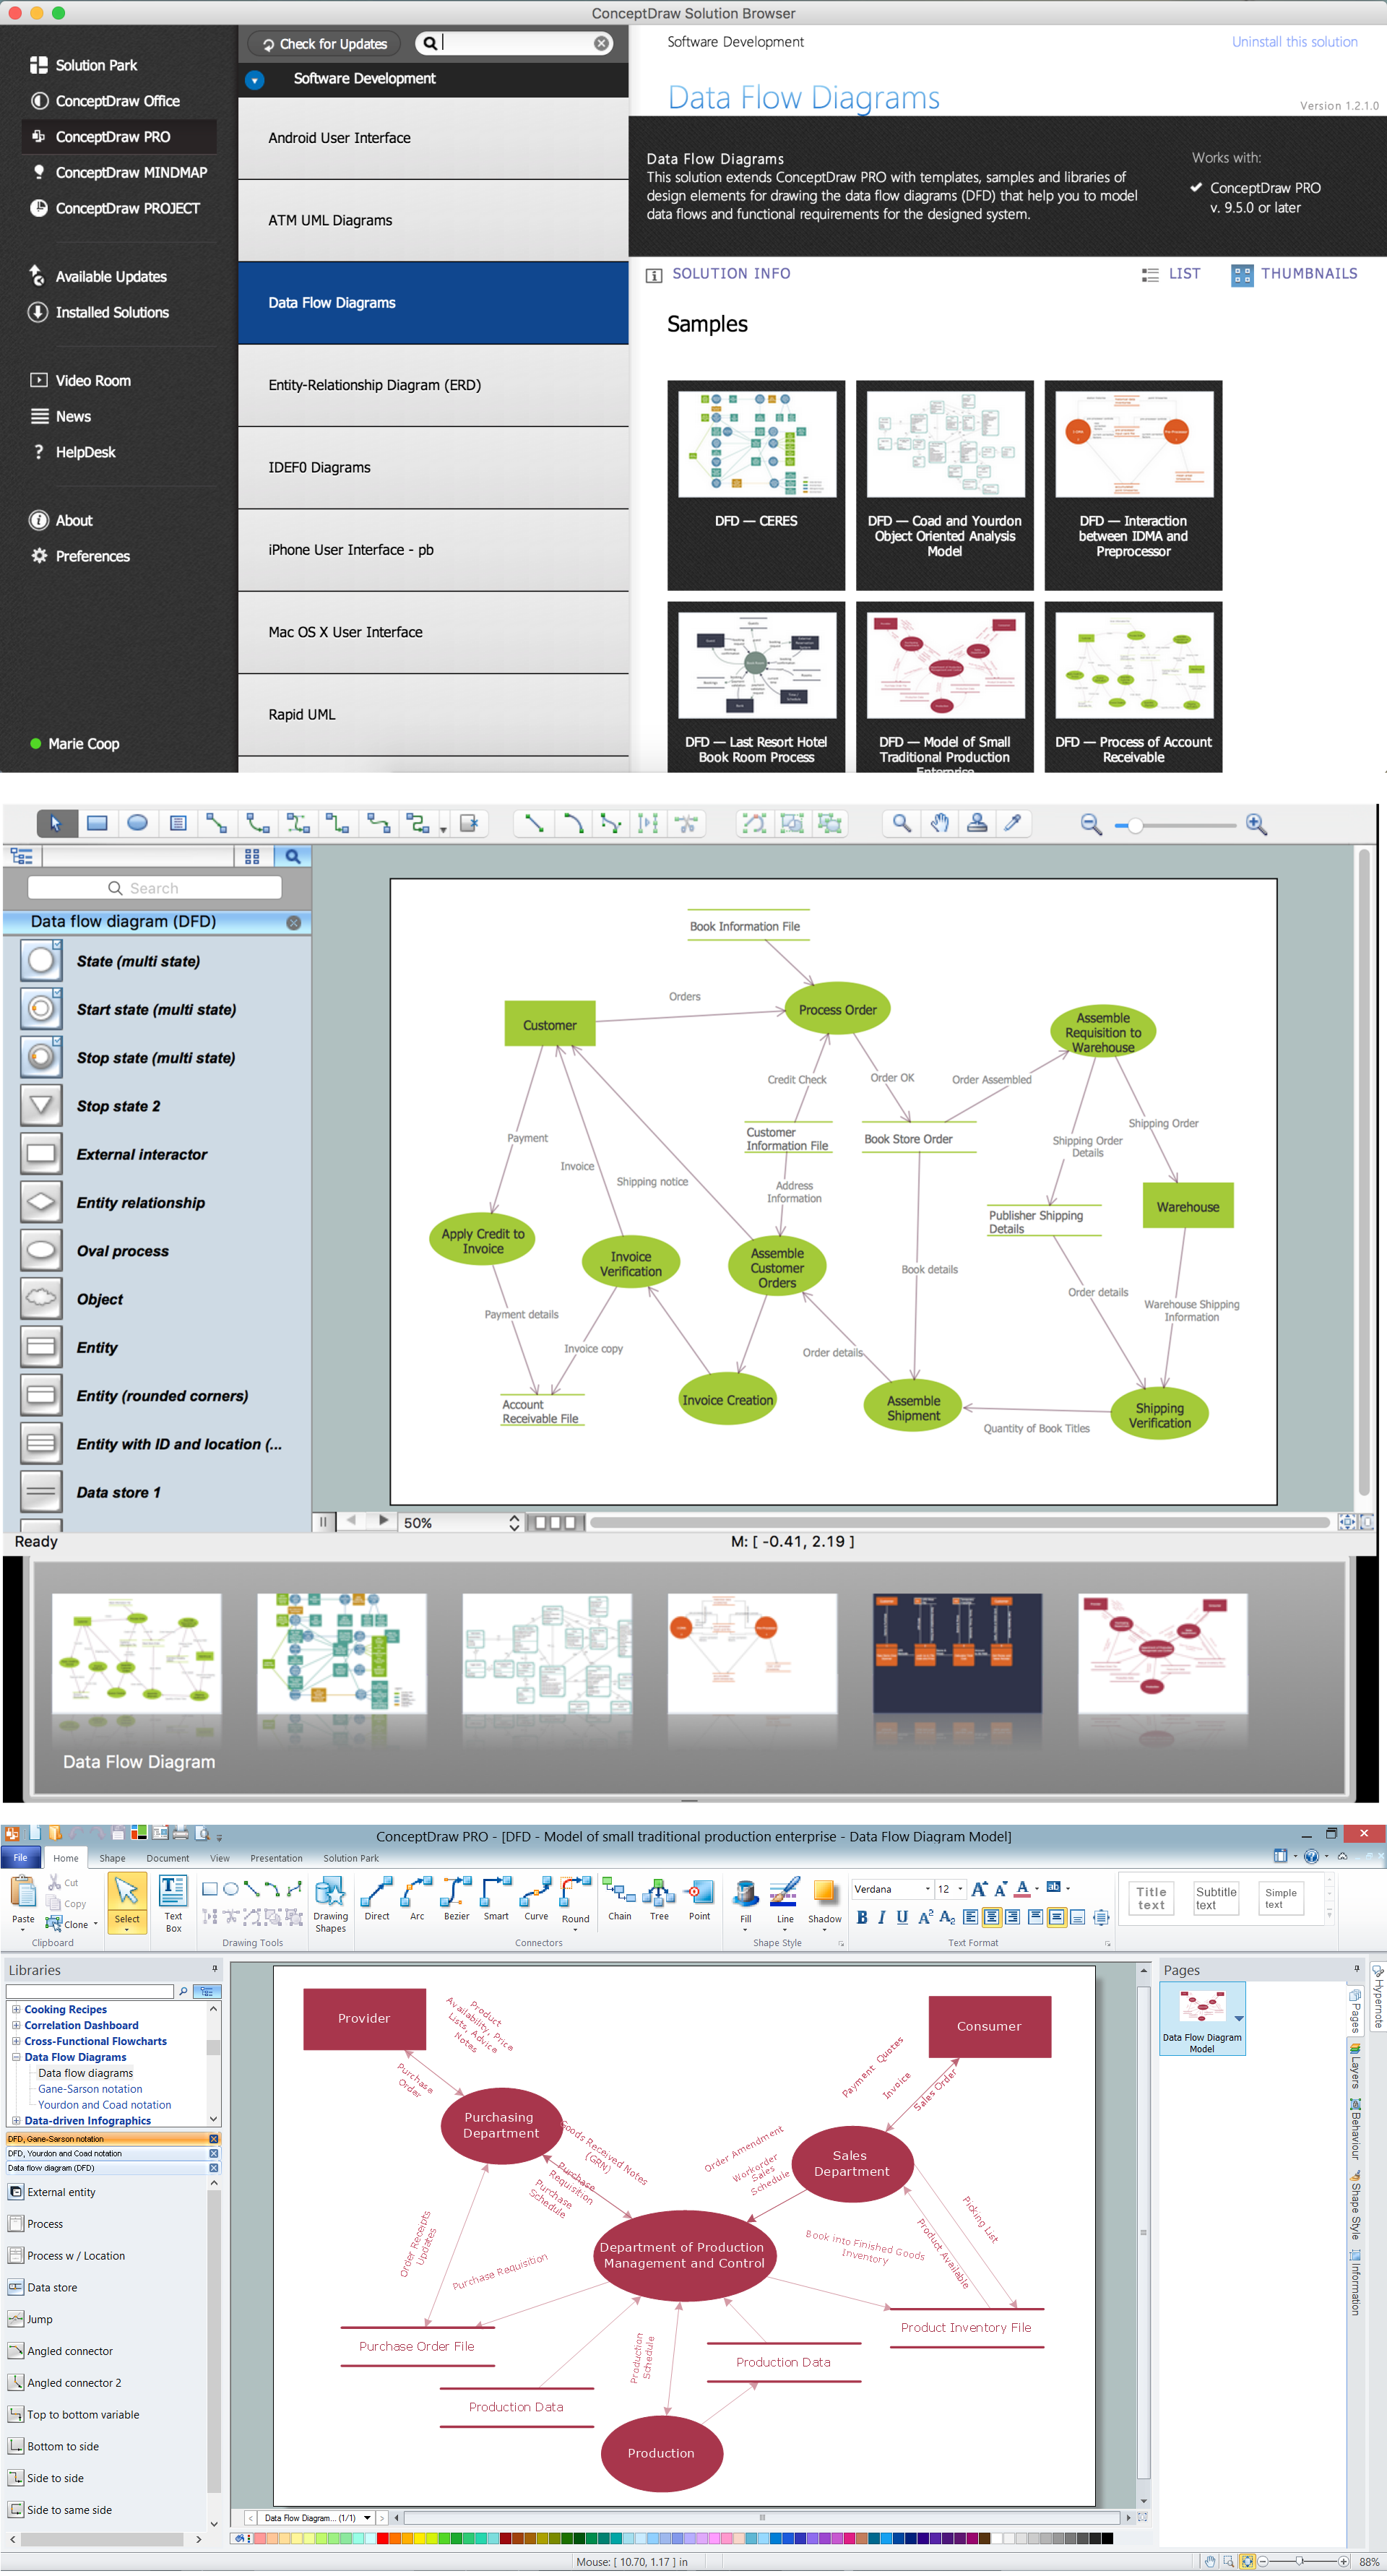Open the Verdana font name dropdown
Viewport: 1387px width, 2576px height.
pos(928,1889)
